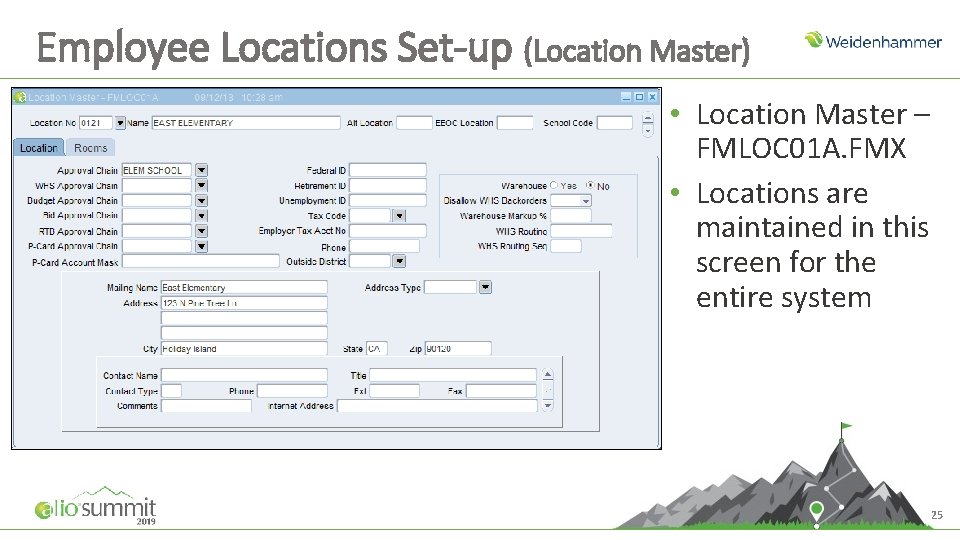Open WHS Approval Chain dropdown arrow
Image resolution: width=960 pixels, height=540 pixels.
(x=201, y=185)
